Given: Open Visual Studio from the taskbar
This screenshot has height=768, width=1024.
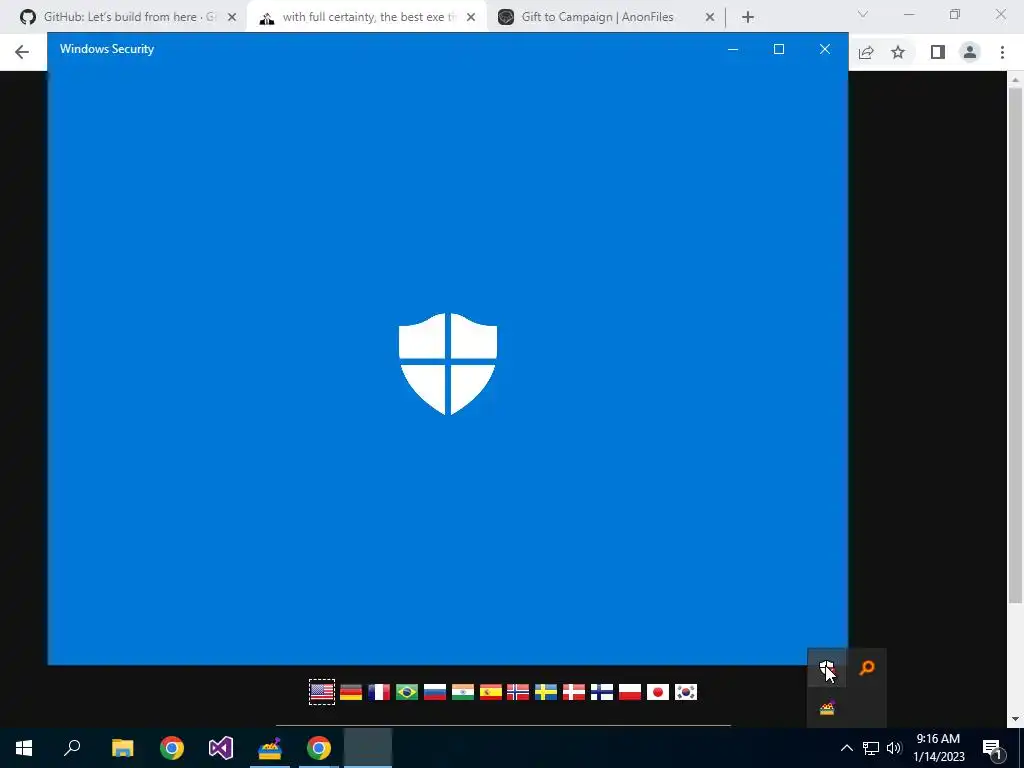Looking at the screenshot, I should (221, 748).
